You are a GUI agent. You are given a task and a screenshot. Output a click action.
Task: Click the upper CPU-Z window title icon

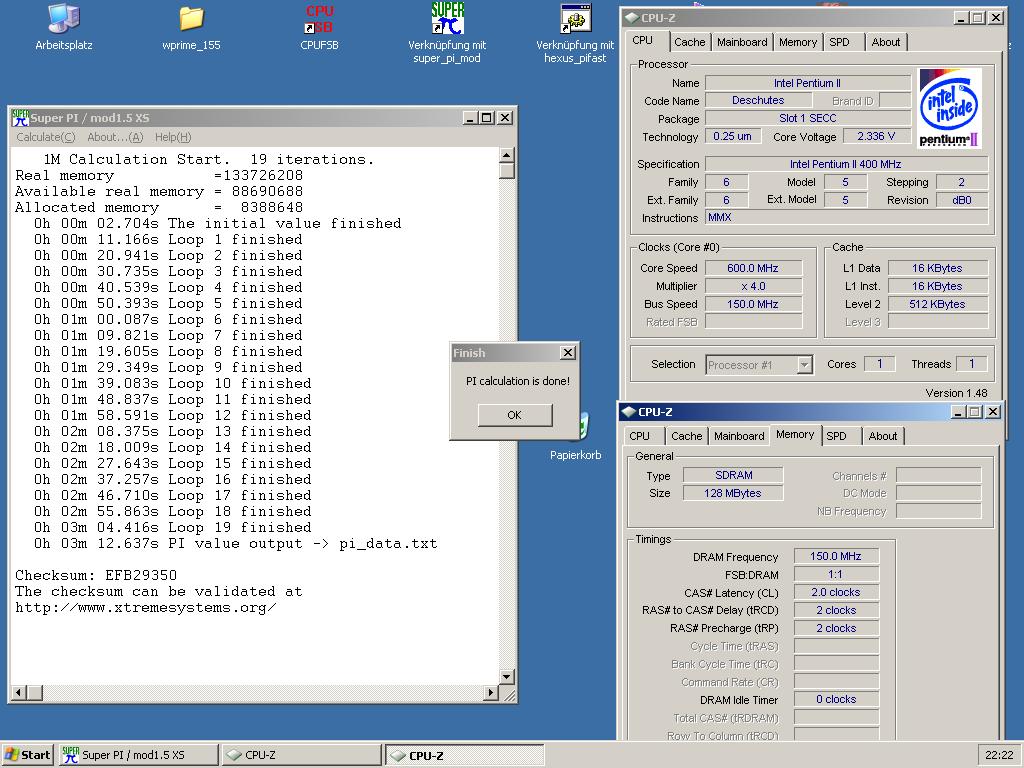632,18
